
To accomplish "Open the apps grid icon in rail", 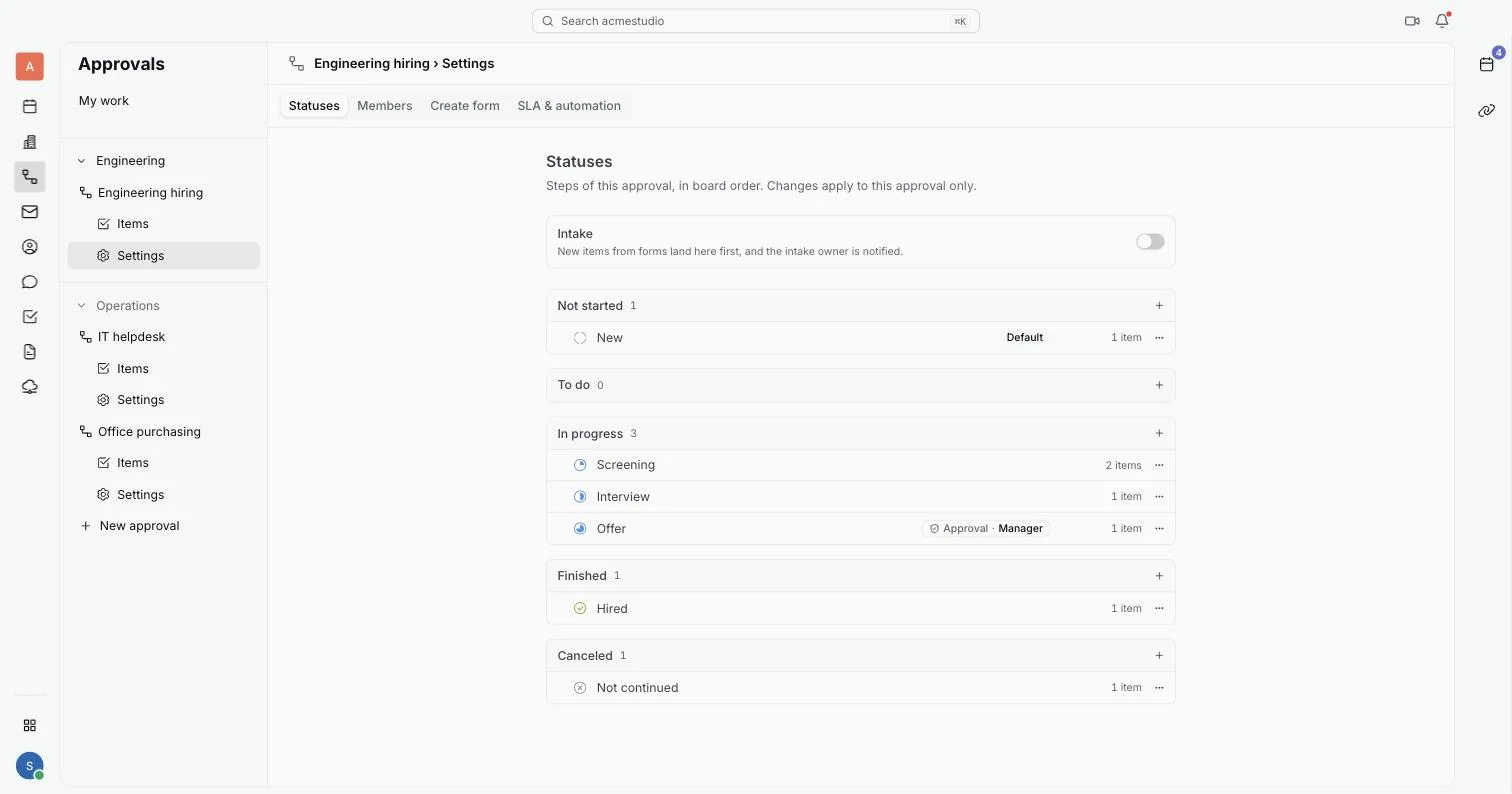I will coord(30,725).
